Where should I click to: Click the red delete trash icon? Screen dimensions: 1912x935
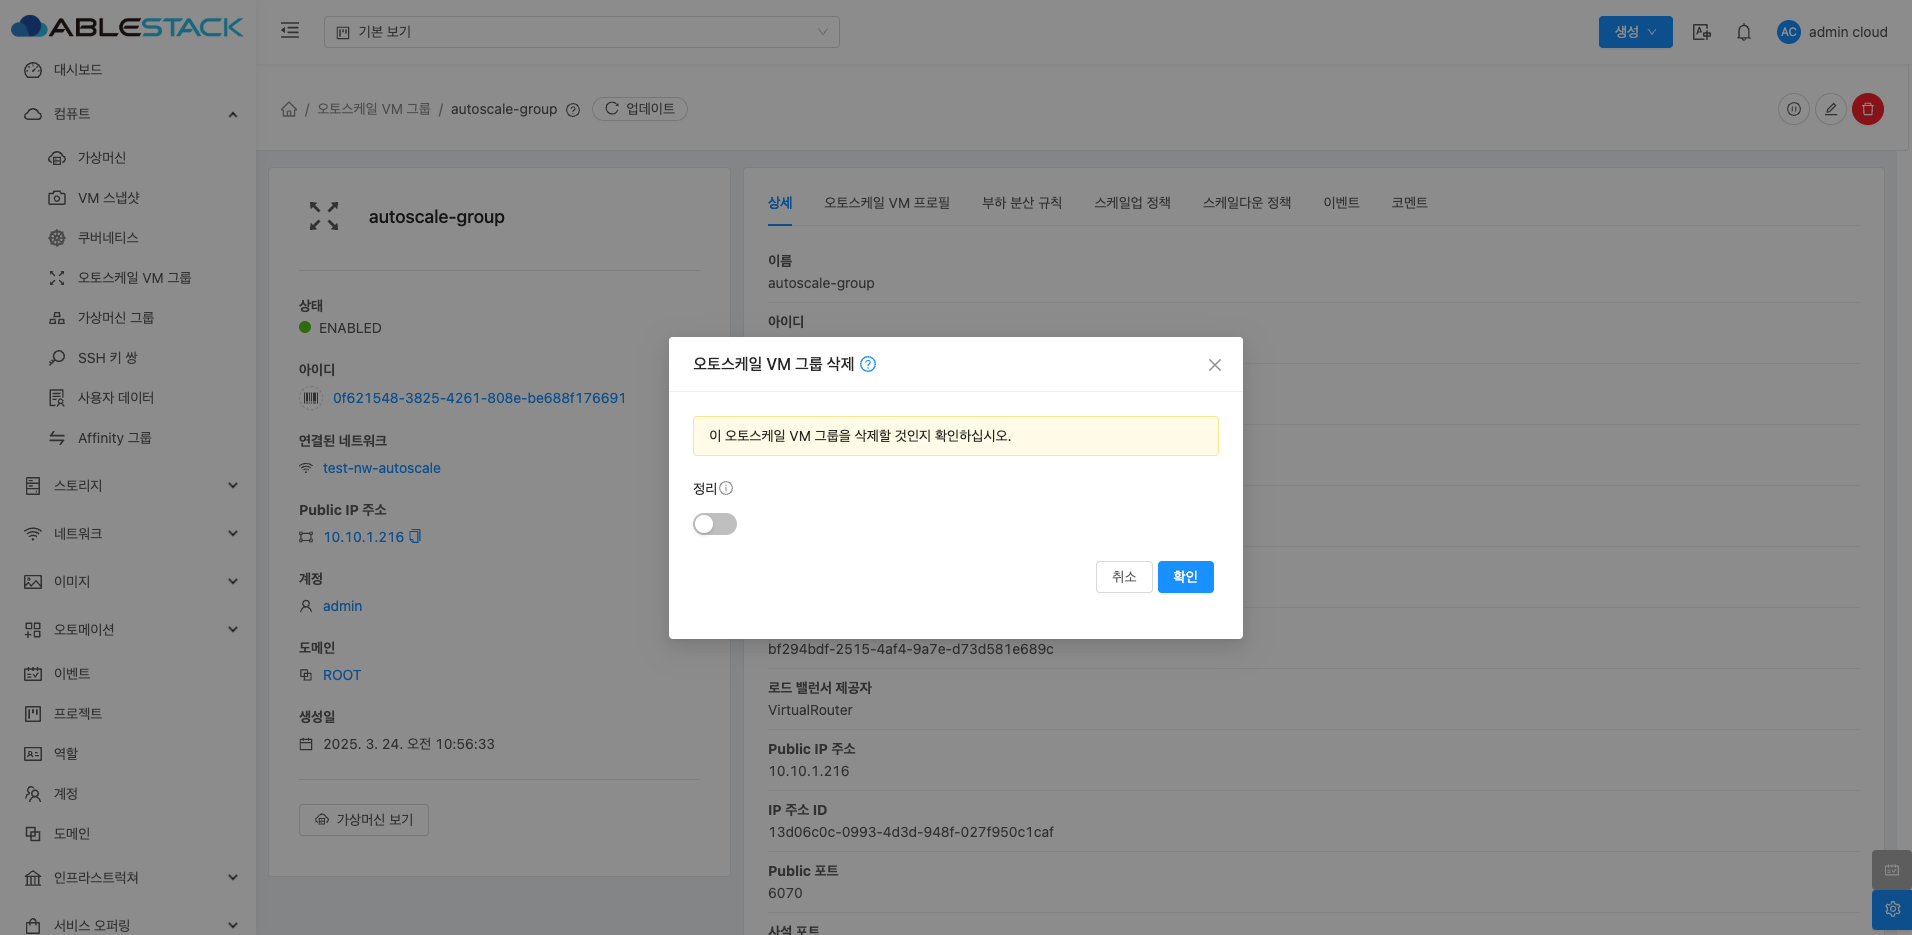click(x=1867, y=109)
